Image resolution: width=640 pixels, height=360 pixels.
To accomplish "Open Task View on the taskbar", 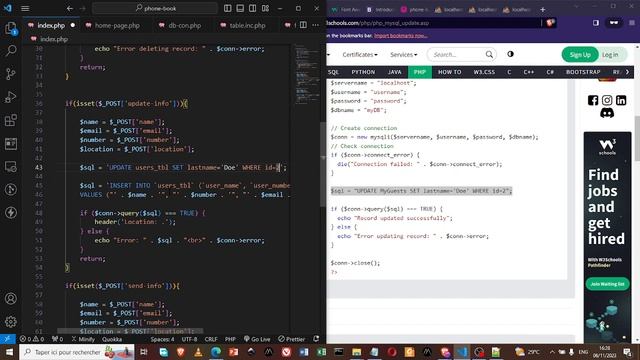I will (x=144, y=352).
